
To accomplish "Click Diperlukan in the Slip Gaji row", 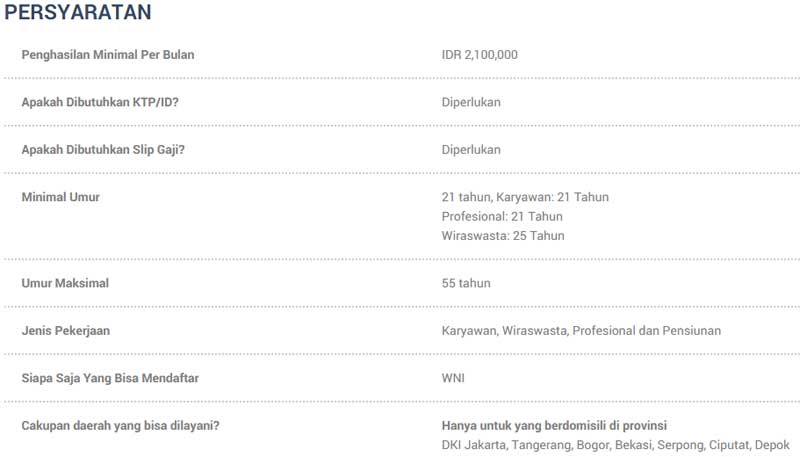I will coord(471,149).
